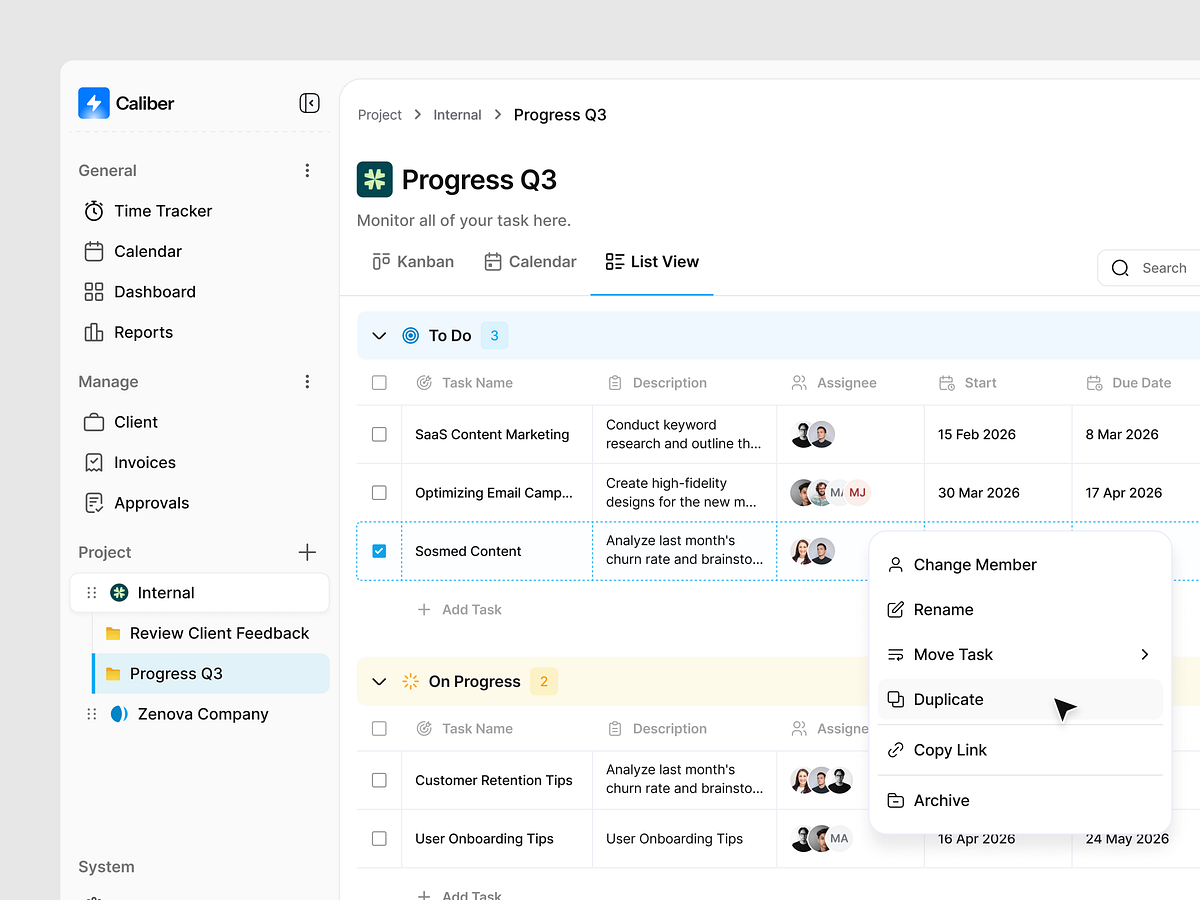Click the Invoices receipt icon
Image resolution: width=1200 pixels, height=900 pixels.
[94, 463]
